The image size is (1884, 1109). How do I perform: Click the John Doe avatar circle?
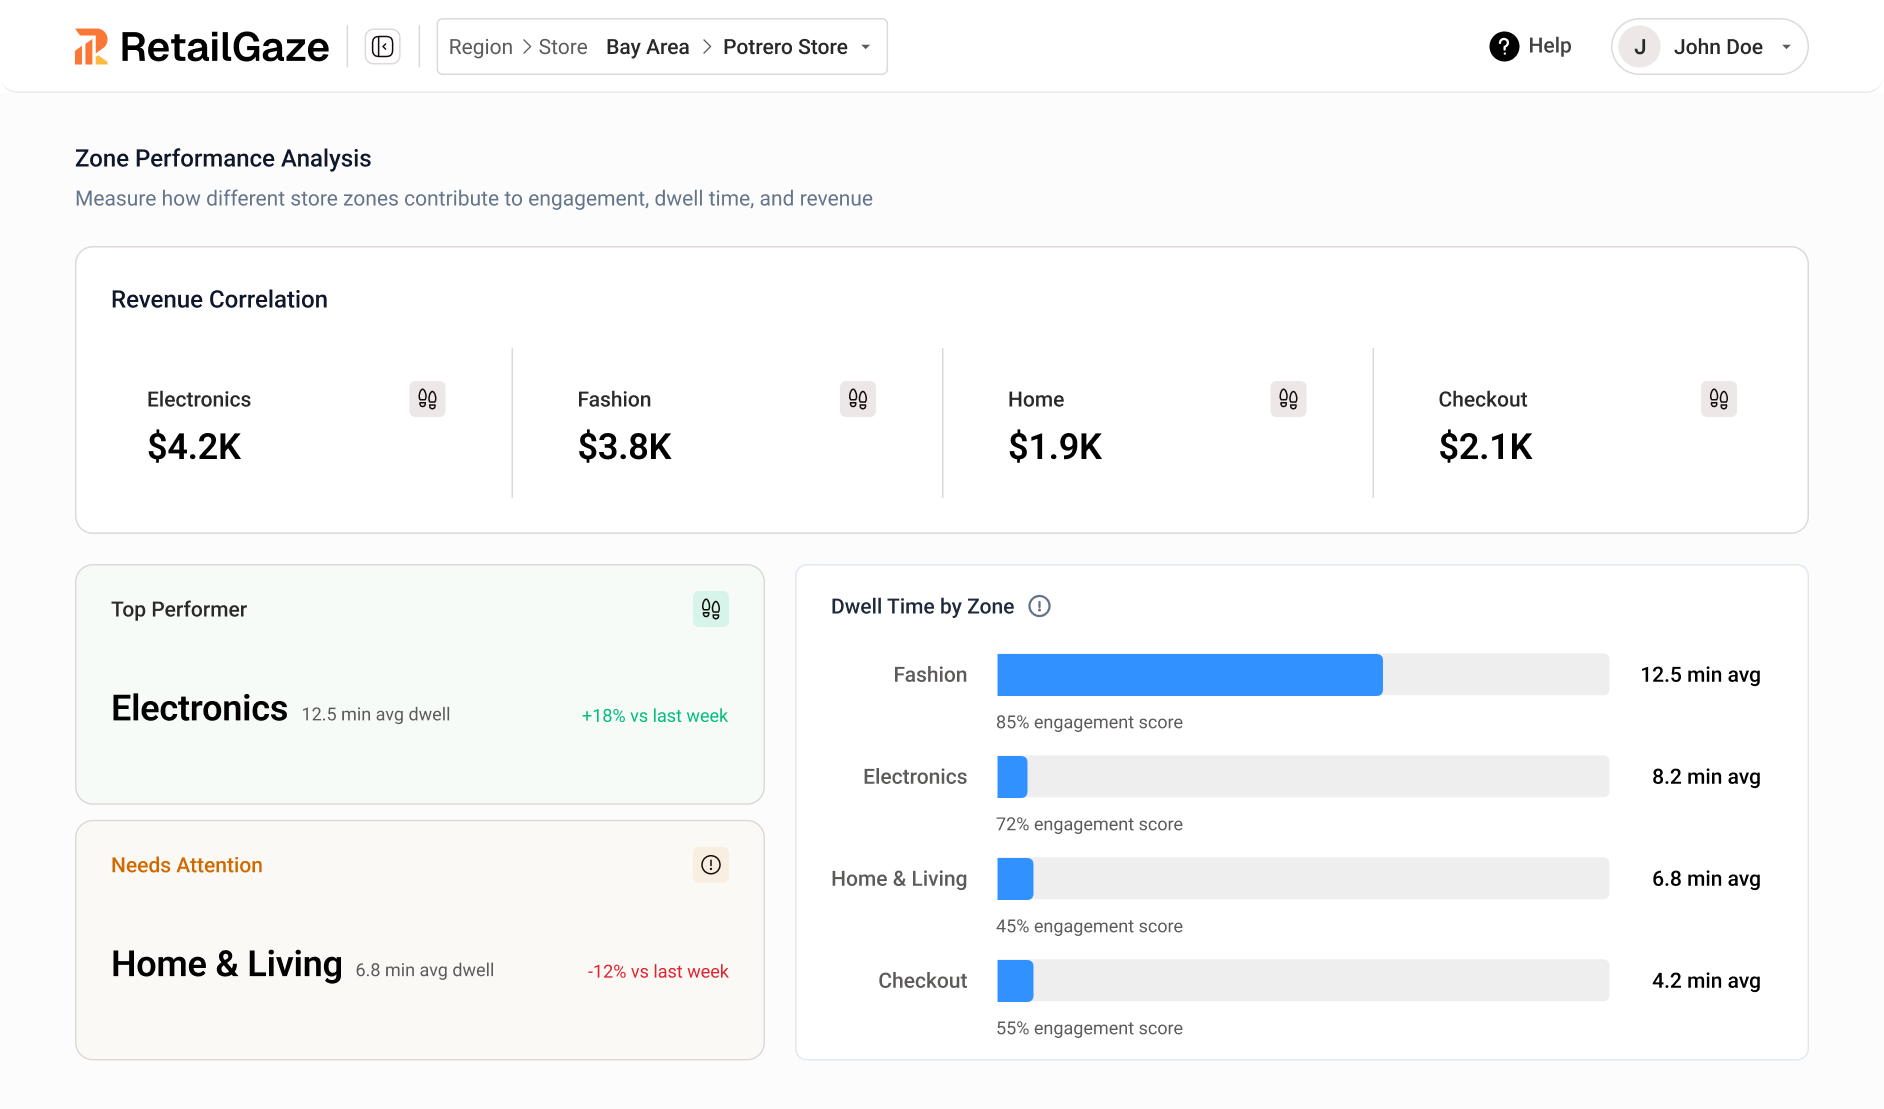point(1640,47)
